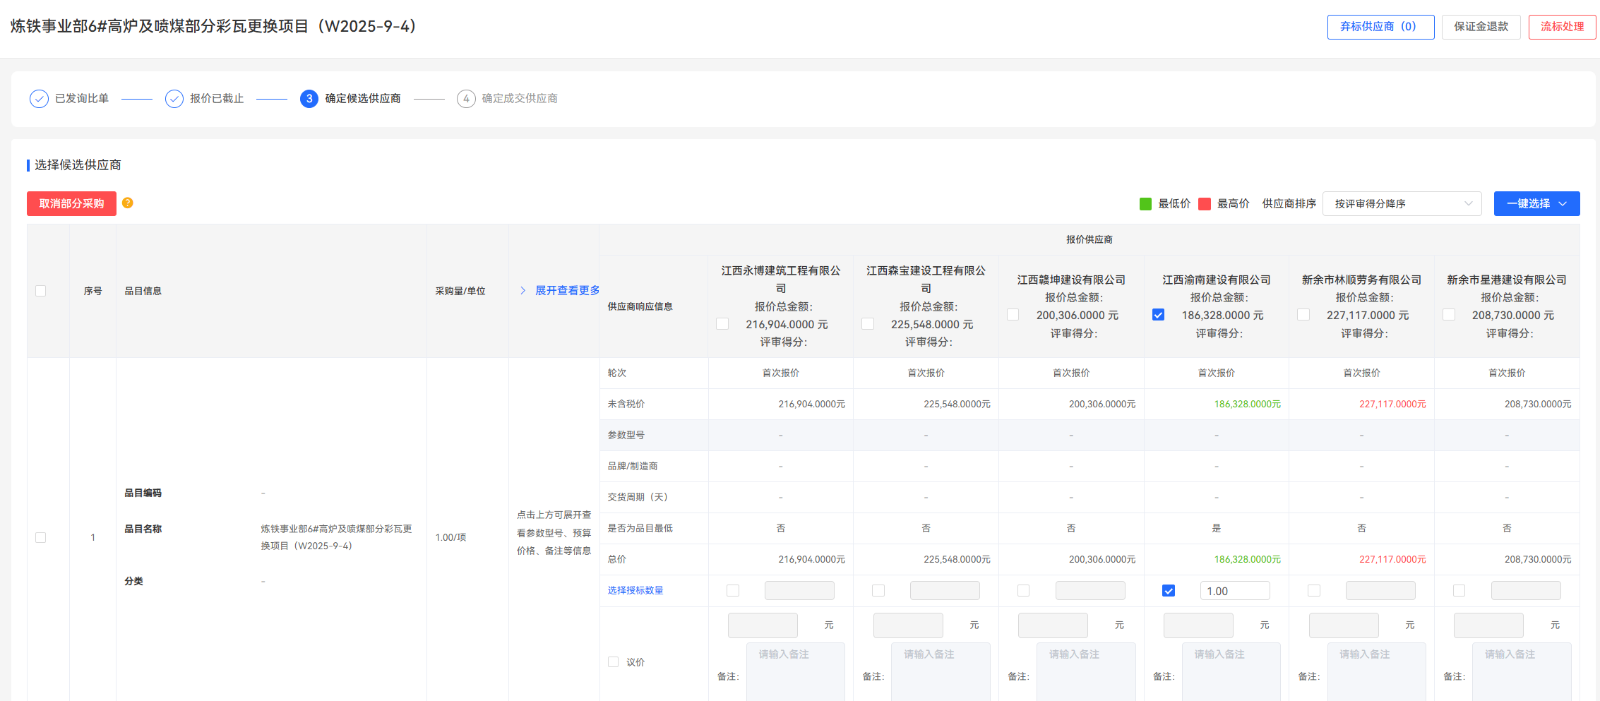This screenshot has width=1600, height=701.
Task: Click the completed step icon for 报价已截止
Action: point(174,99)
